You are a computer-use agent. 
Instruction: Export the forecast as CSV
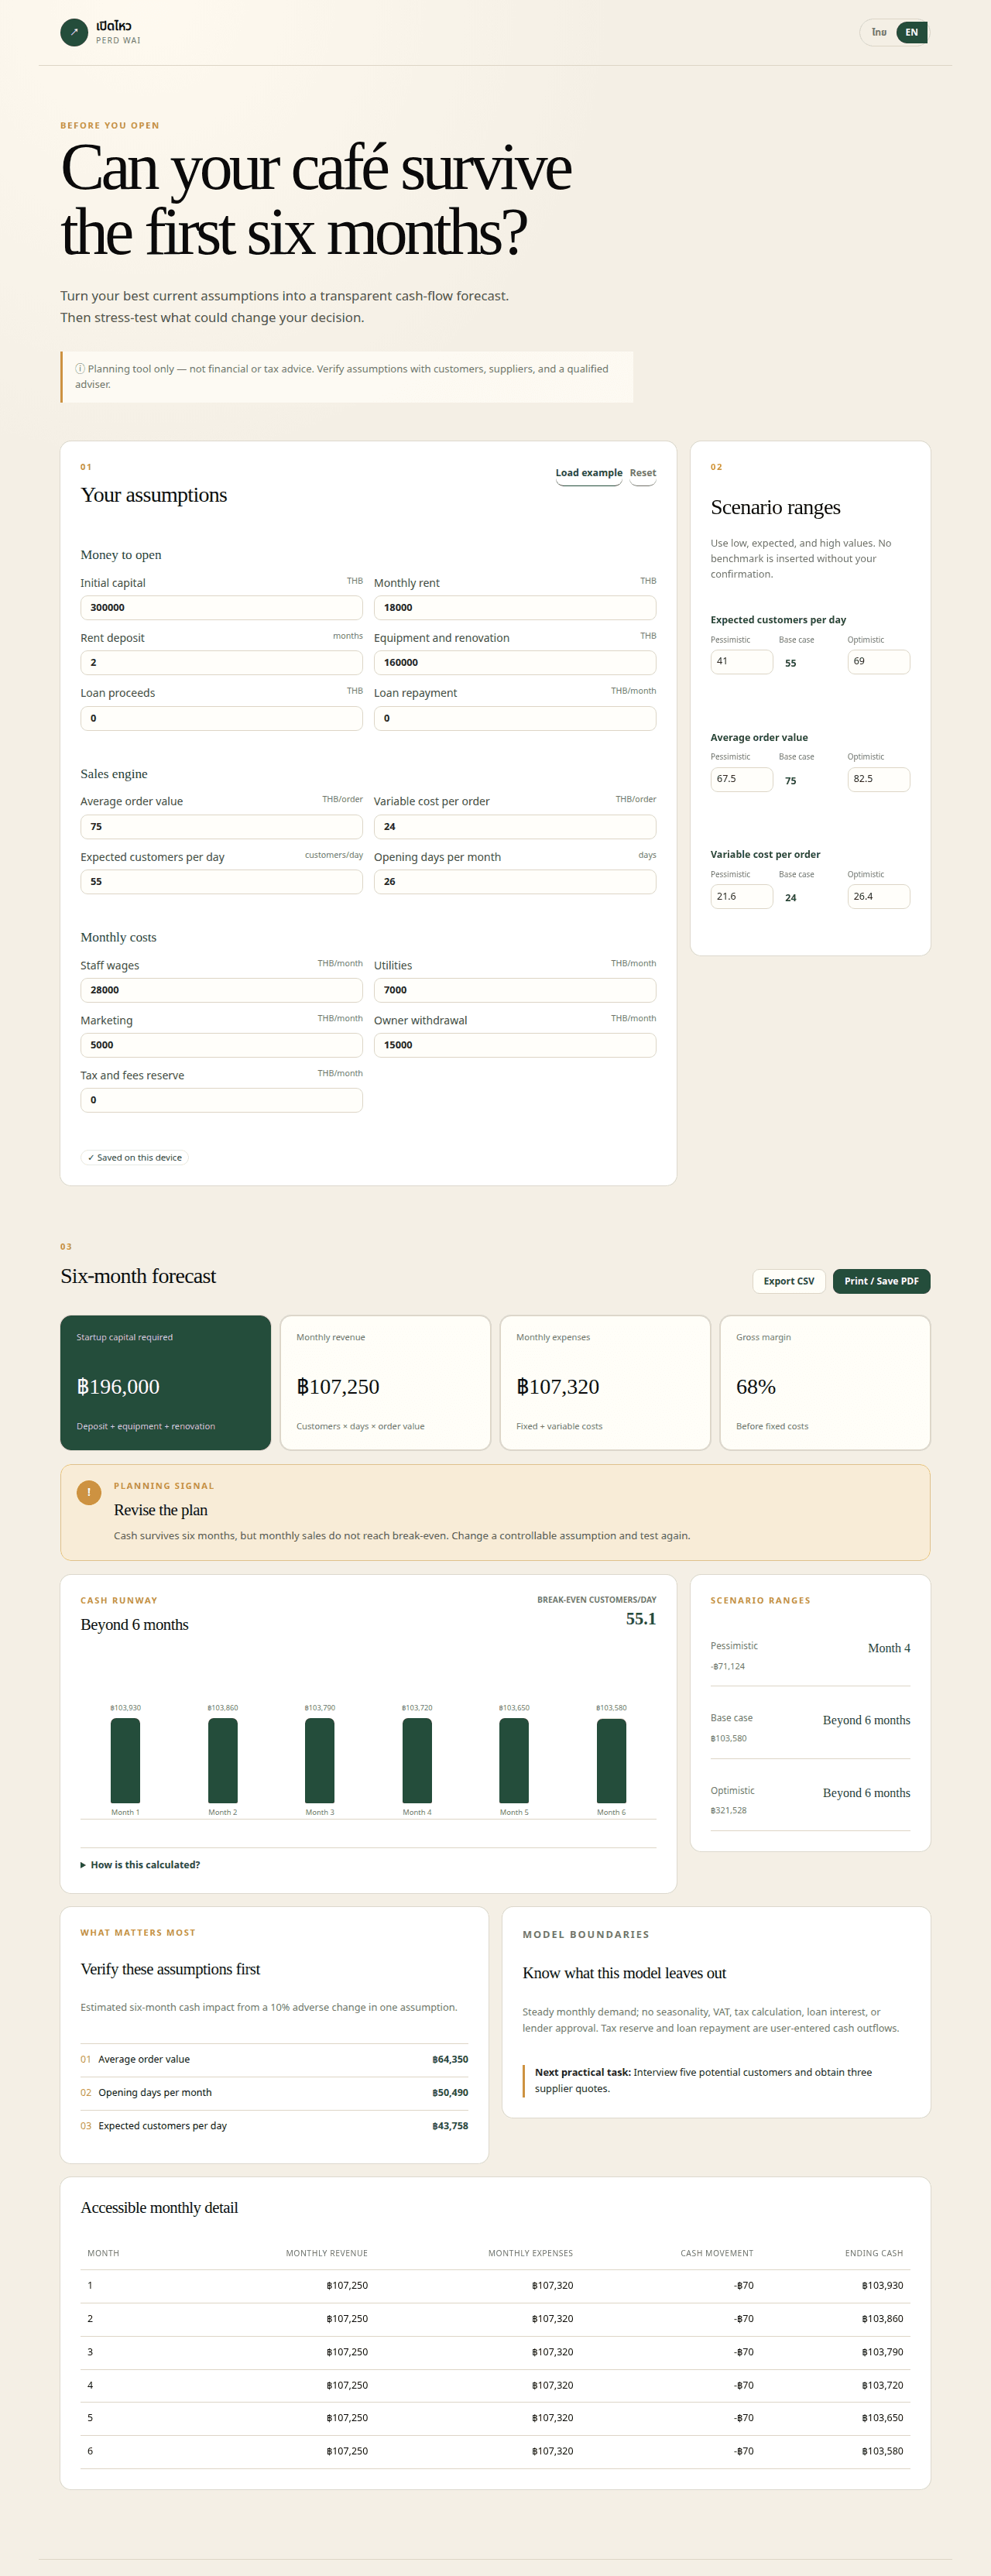pyautogui.click(x=789, y=1281)
